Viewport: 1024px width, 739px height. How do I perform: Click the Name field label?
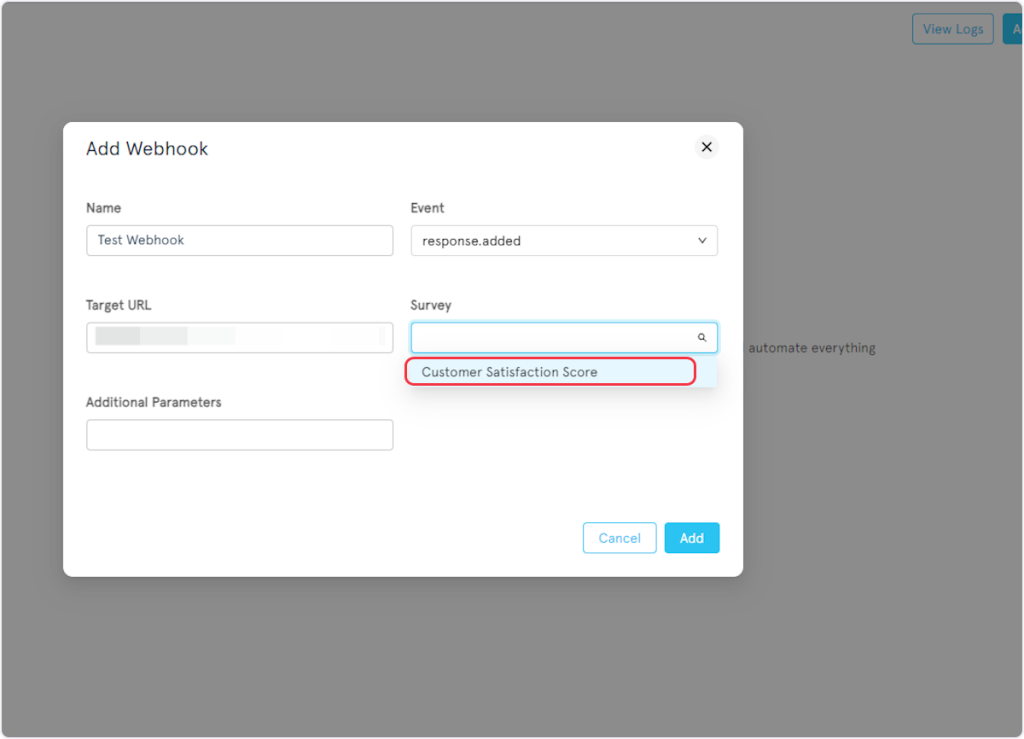[103, 208]
